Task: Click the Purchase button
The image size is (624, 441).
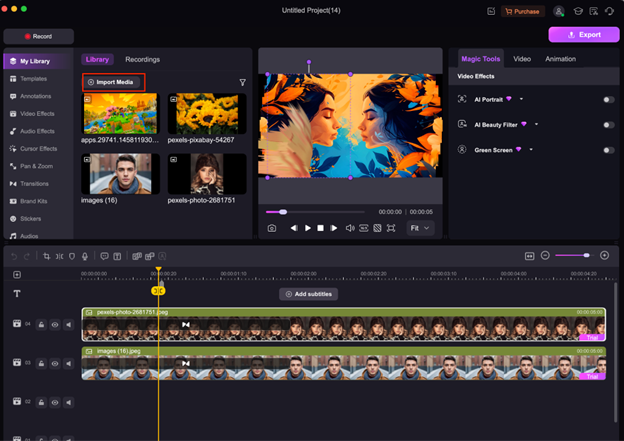Action: tap(523, 12)
